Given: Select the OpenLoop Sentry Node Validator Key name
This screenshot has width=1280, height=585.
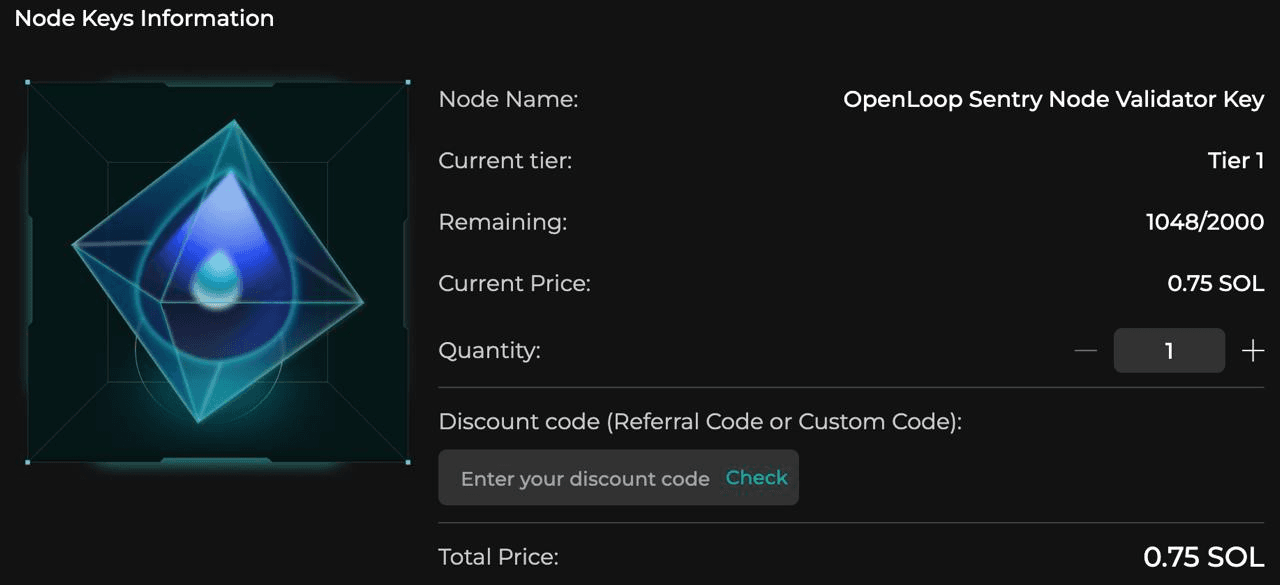Looking at the screenshot, I should 1054,100.
